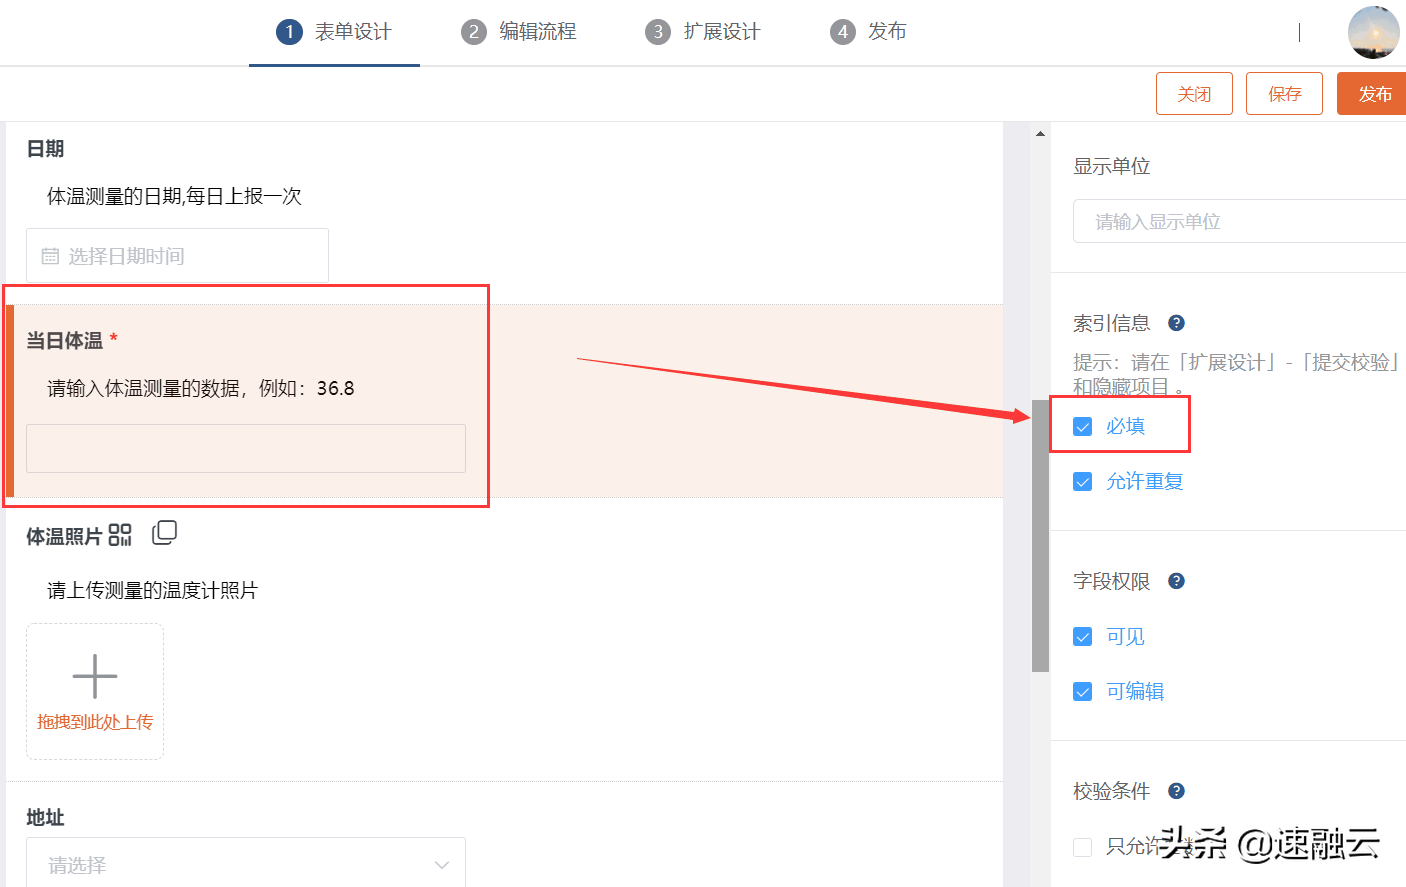1406x887 pixels.
Task: Click the help icon next to 校验条件
Action: [x=1176, y=791]
